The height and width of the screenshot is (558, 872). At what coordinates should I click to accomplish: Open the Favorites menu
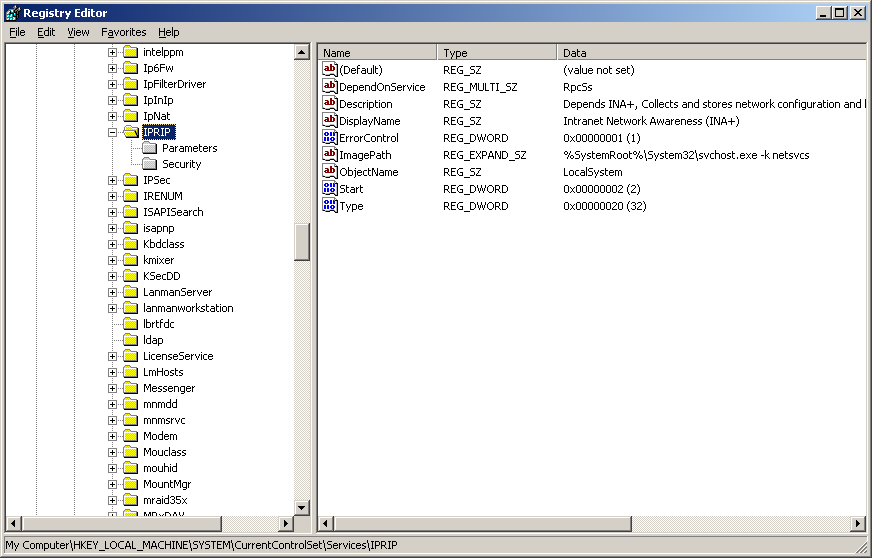[123, 32]
